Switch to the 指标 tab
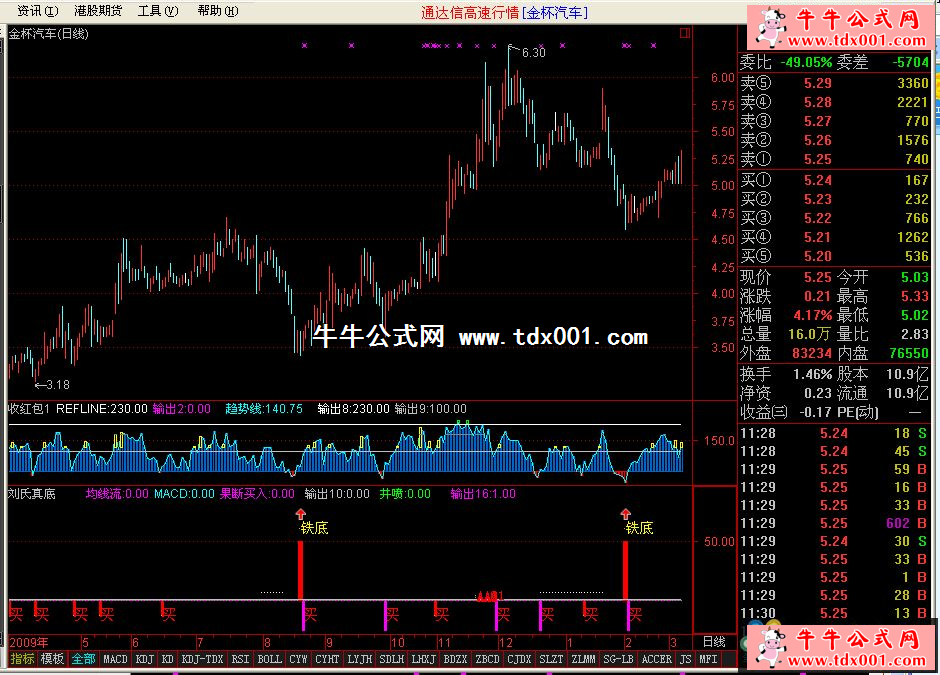Screen dimensions: 940x675 [x=23, y=659]
